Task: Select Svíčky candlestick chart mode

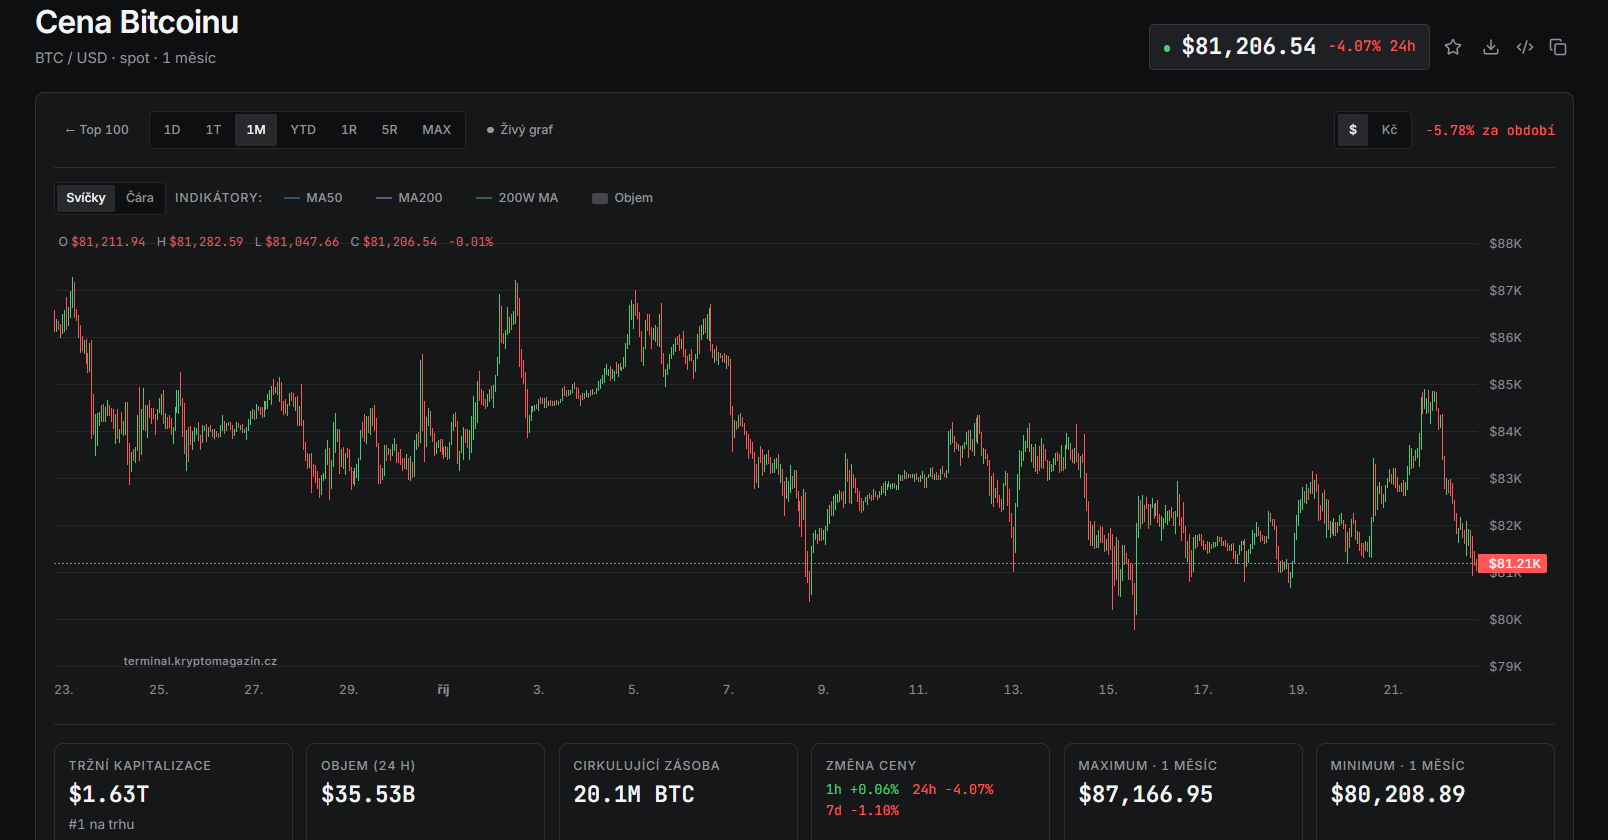Action: [x=86, y=198]
